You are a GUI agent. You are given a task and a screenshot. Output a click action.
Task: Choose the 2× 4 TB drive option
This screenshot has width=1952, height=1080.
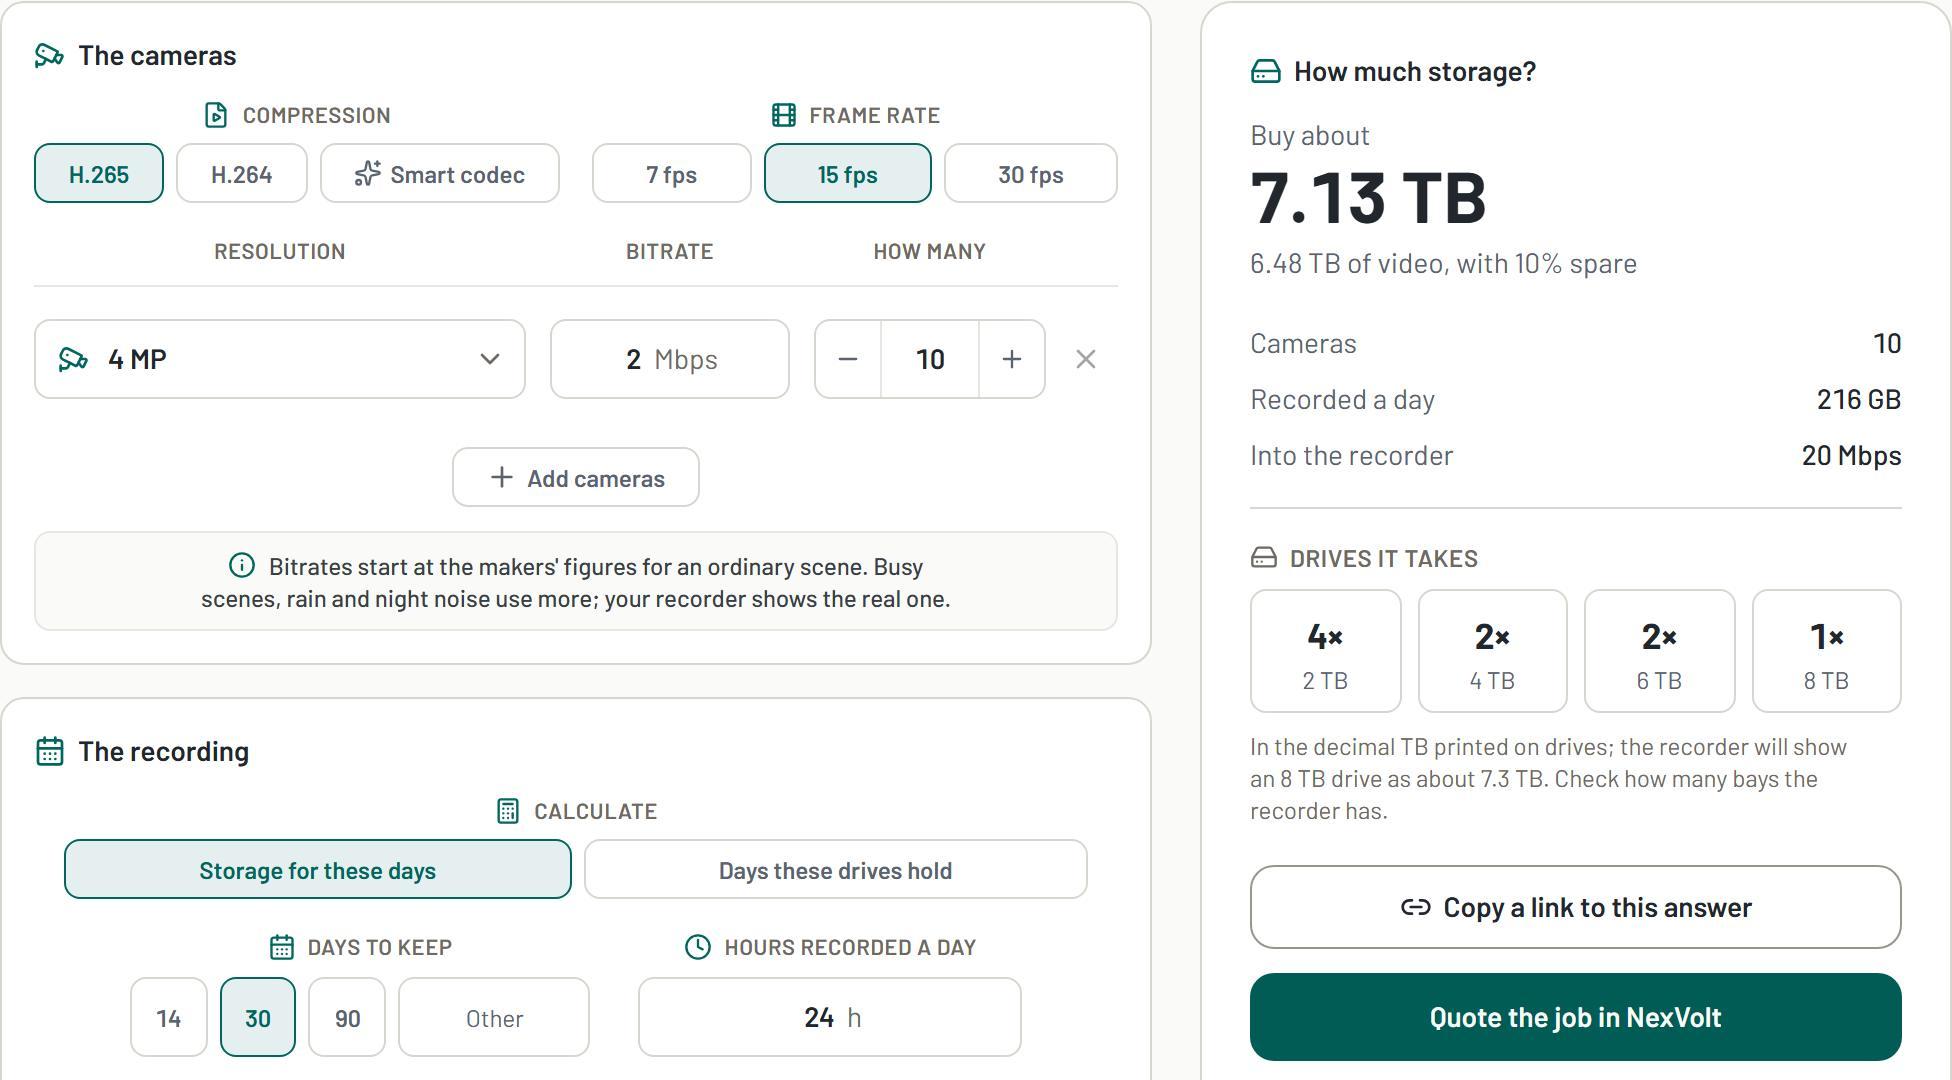point(1493,651)
